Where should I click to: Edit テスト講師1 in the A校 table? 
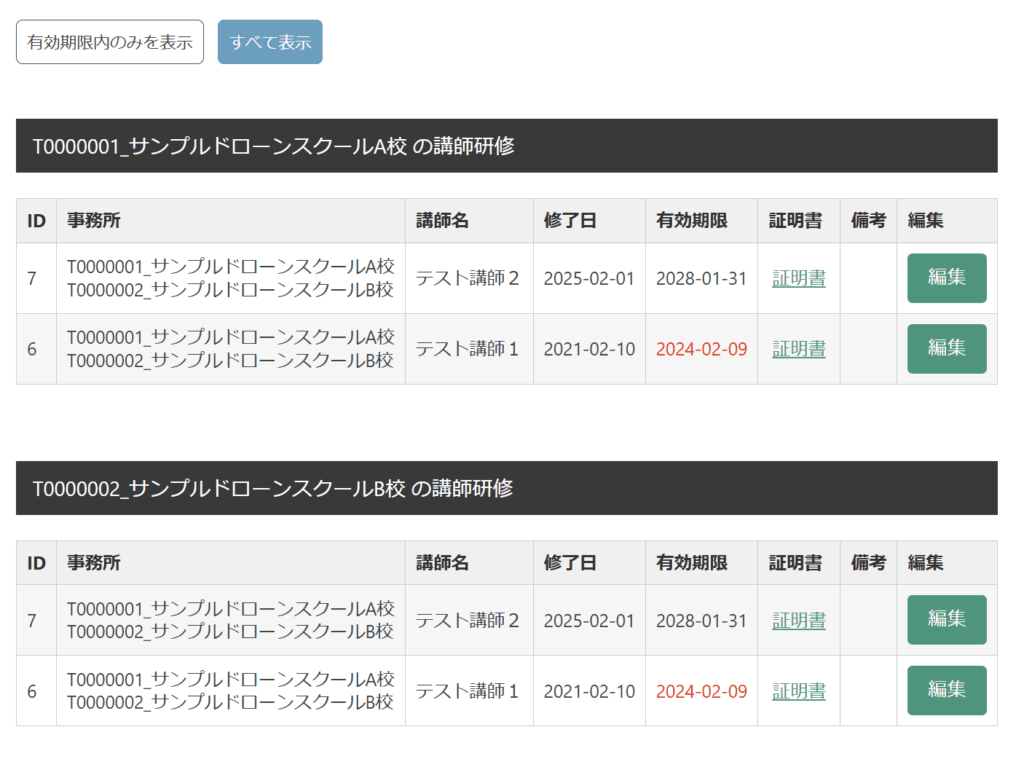946,348
